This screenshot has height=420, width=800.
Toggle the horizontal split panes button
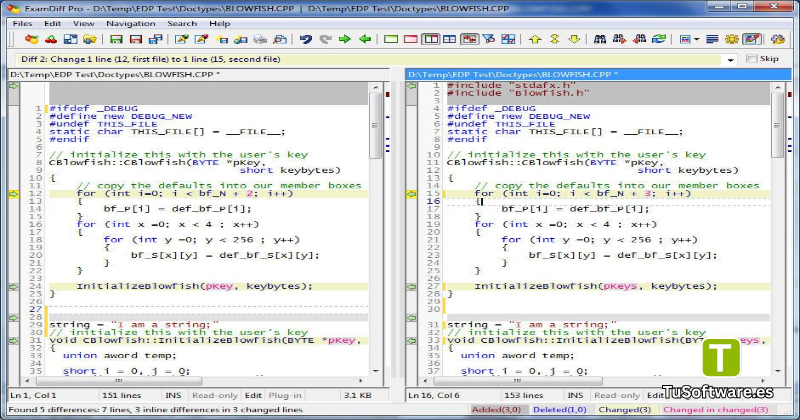click(449, 39)
